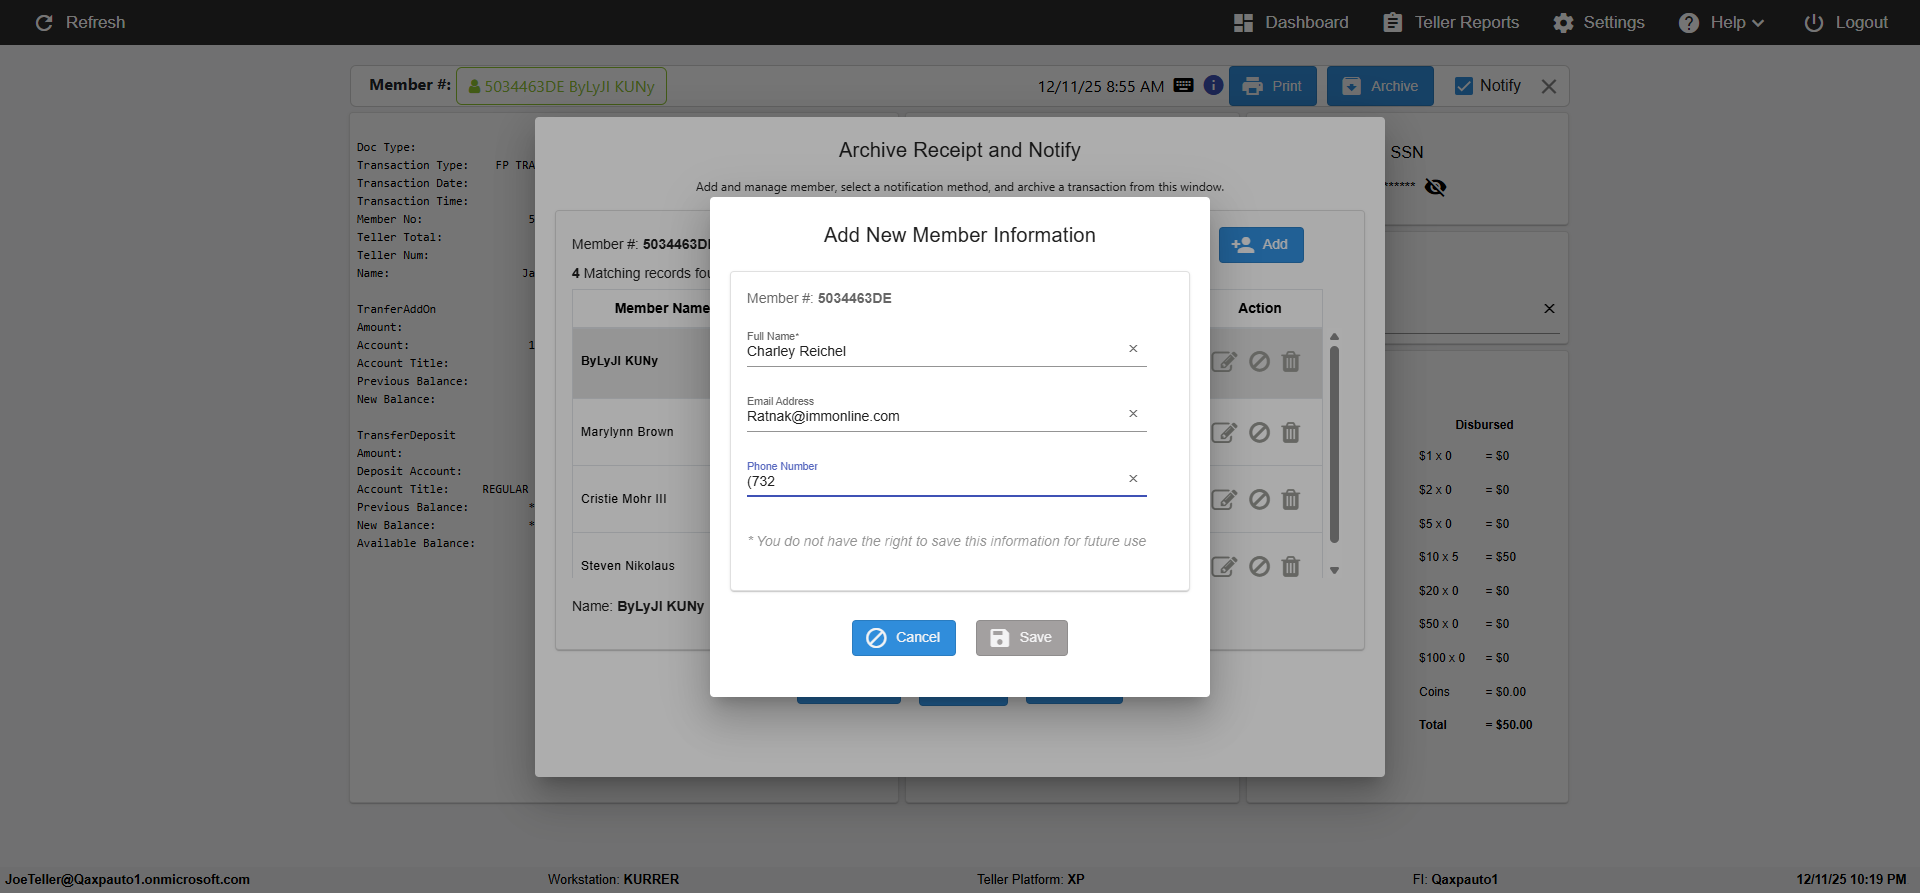
Task: Toggle SSN visibility eye icon
Action: point(1435,187)
